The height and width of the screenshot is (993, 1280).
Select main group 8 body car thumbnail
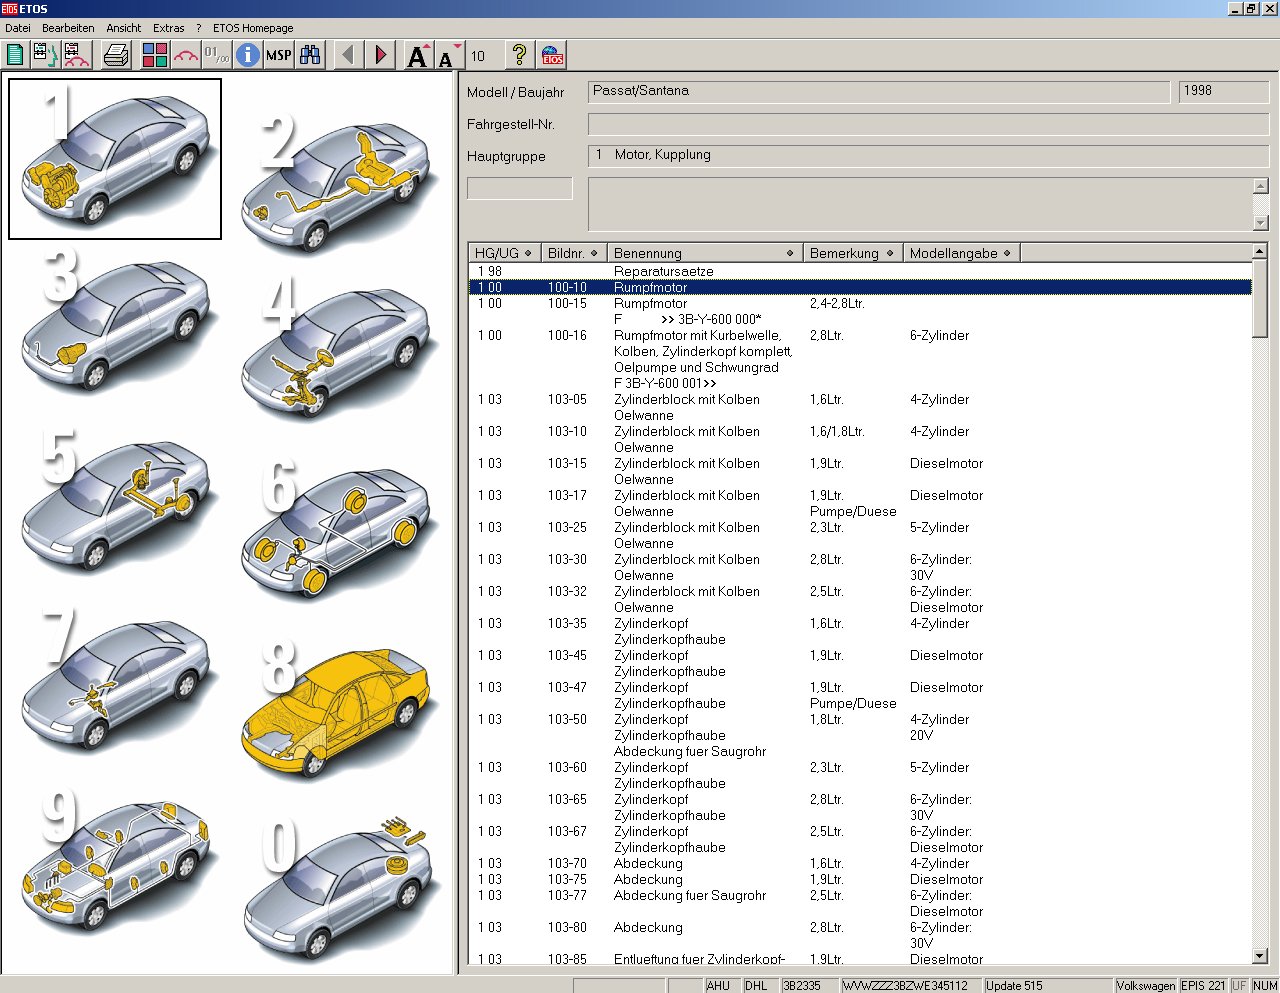(336, 710)
